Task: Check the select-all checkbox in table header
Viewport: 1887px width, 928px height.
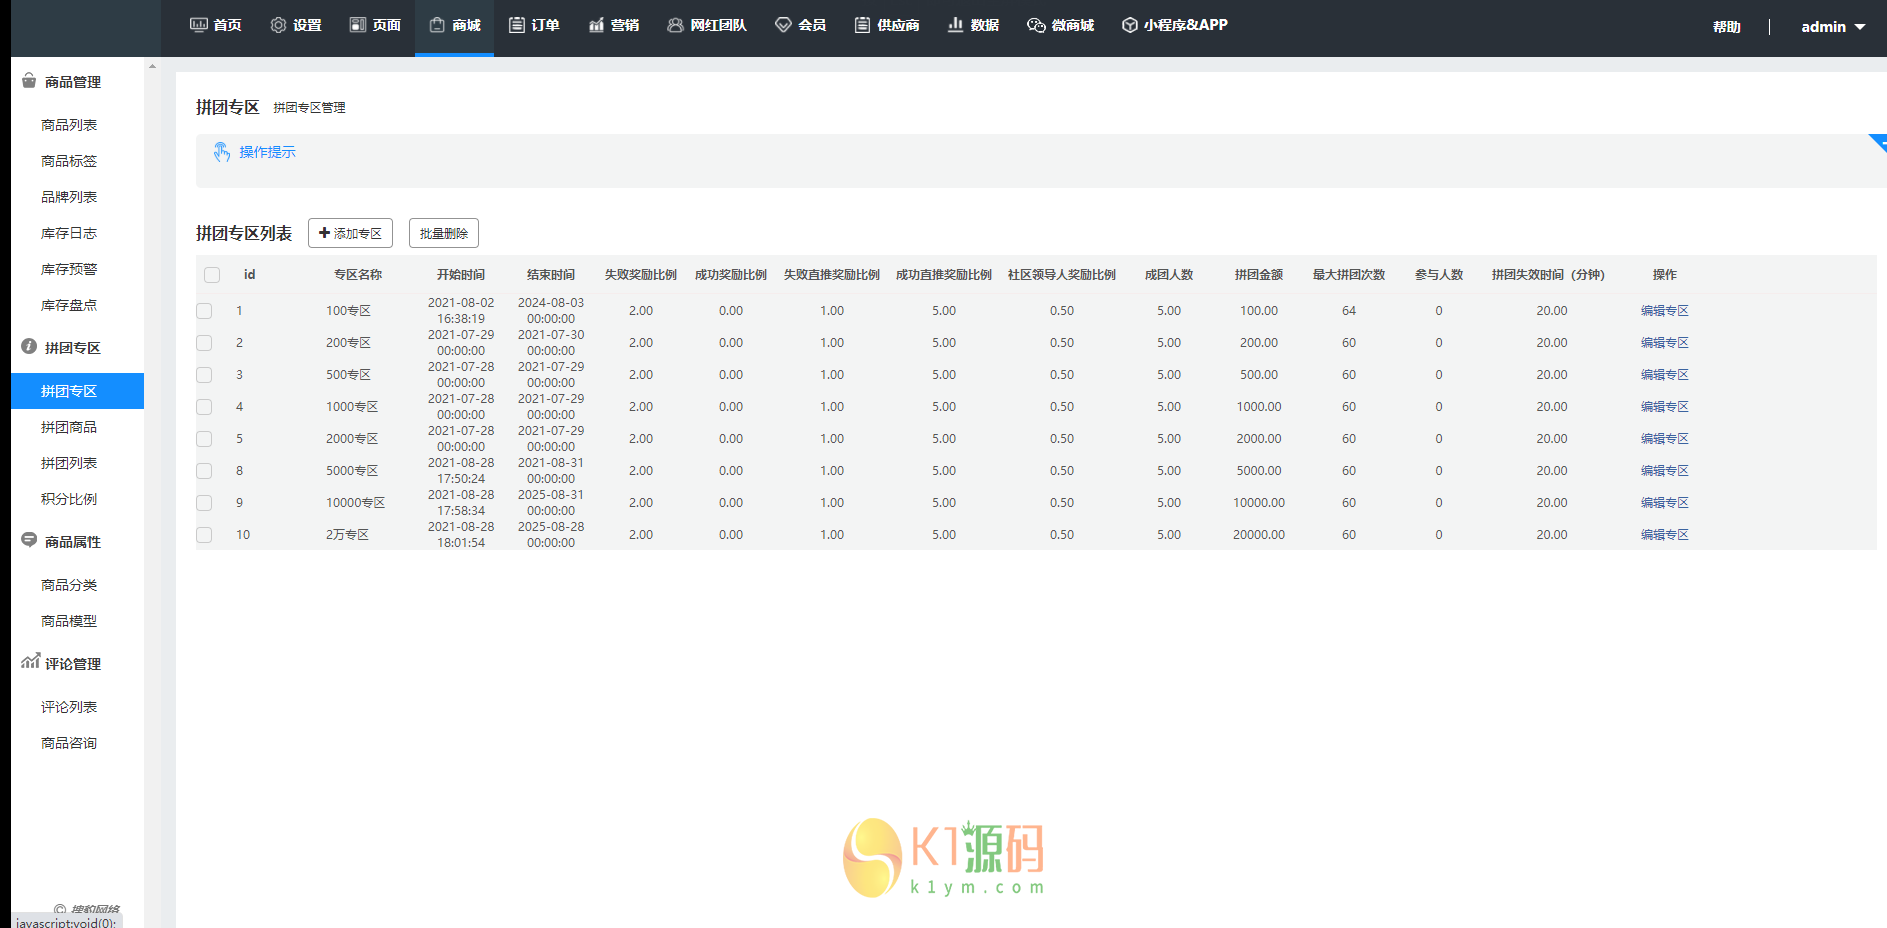Action: point(212,275)
